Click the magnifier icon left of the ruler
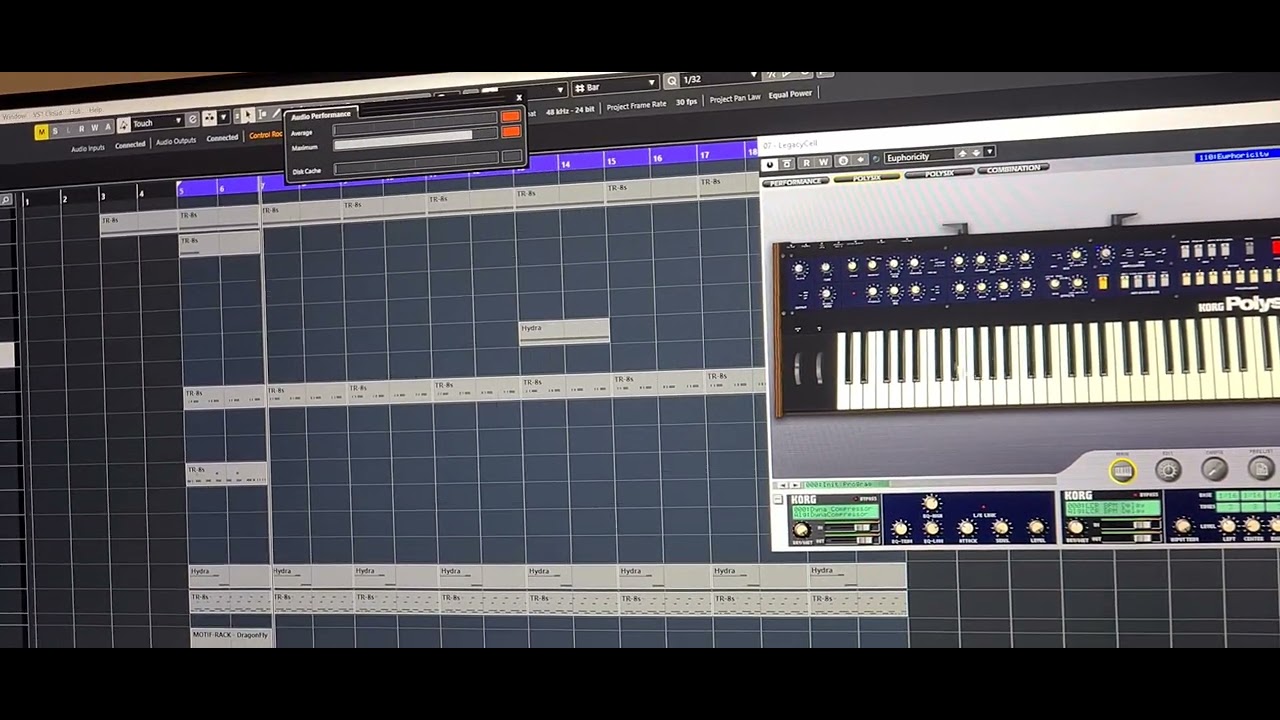The width and height of the screenshot is (1280, 720). click(7, 200)
